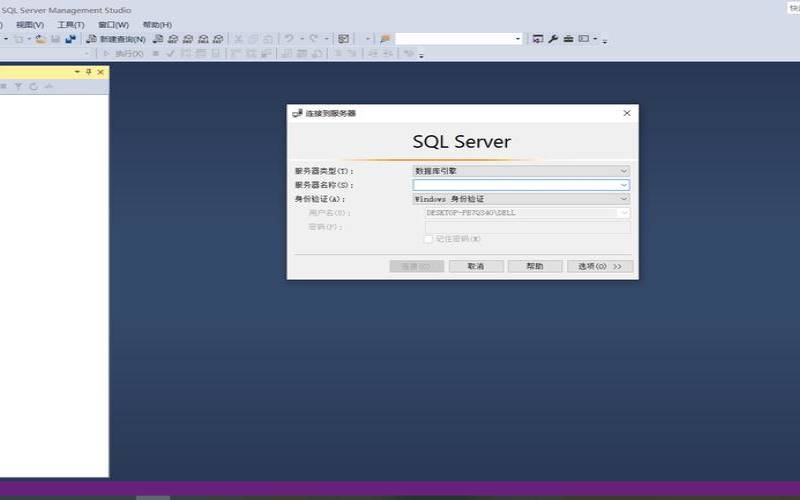Image resolution: width=800 pixels, height=500 pixels.
Task: Click the 选项(O) >> Options button
Action: [600, 266]
